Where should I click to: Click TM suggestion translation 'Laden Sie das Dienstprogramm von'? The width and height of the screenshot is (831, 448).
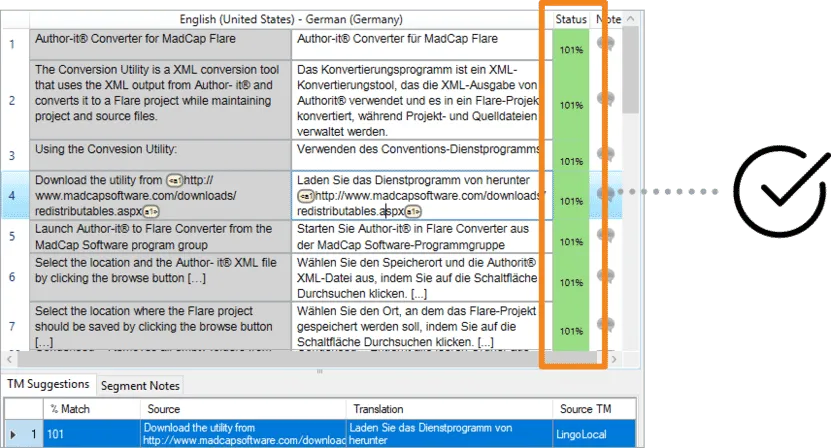click(430, 428)
